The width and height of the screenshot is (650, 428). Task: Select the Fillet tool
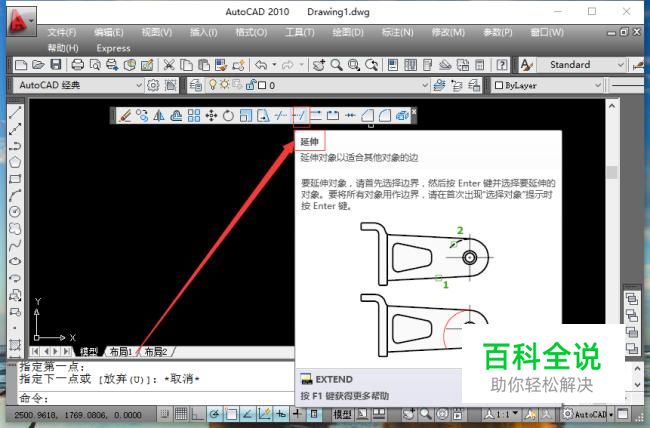(385, 115)
